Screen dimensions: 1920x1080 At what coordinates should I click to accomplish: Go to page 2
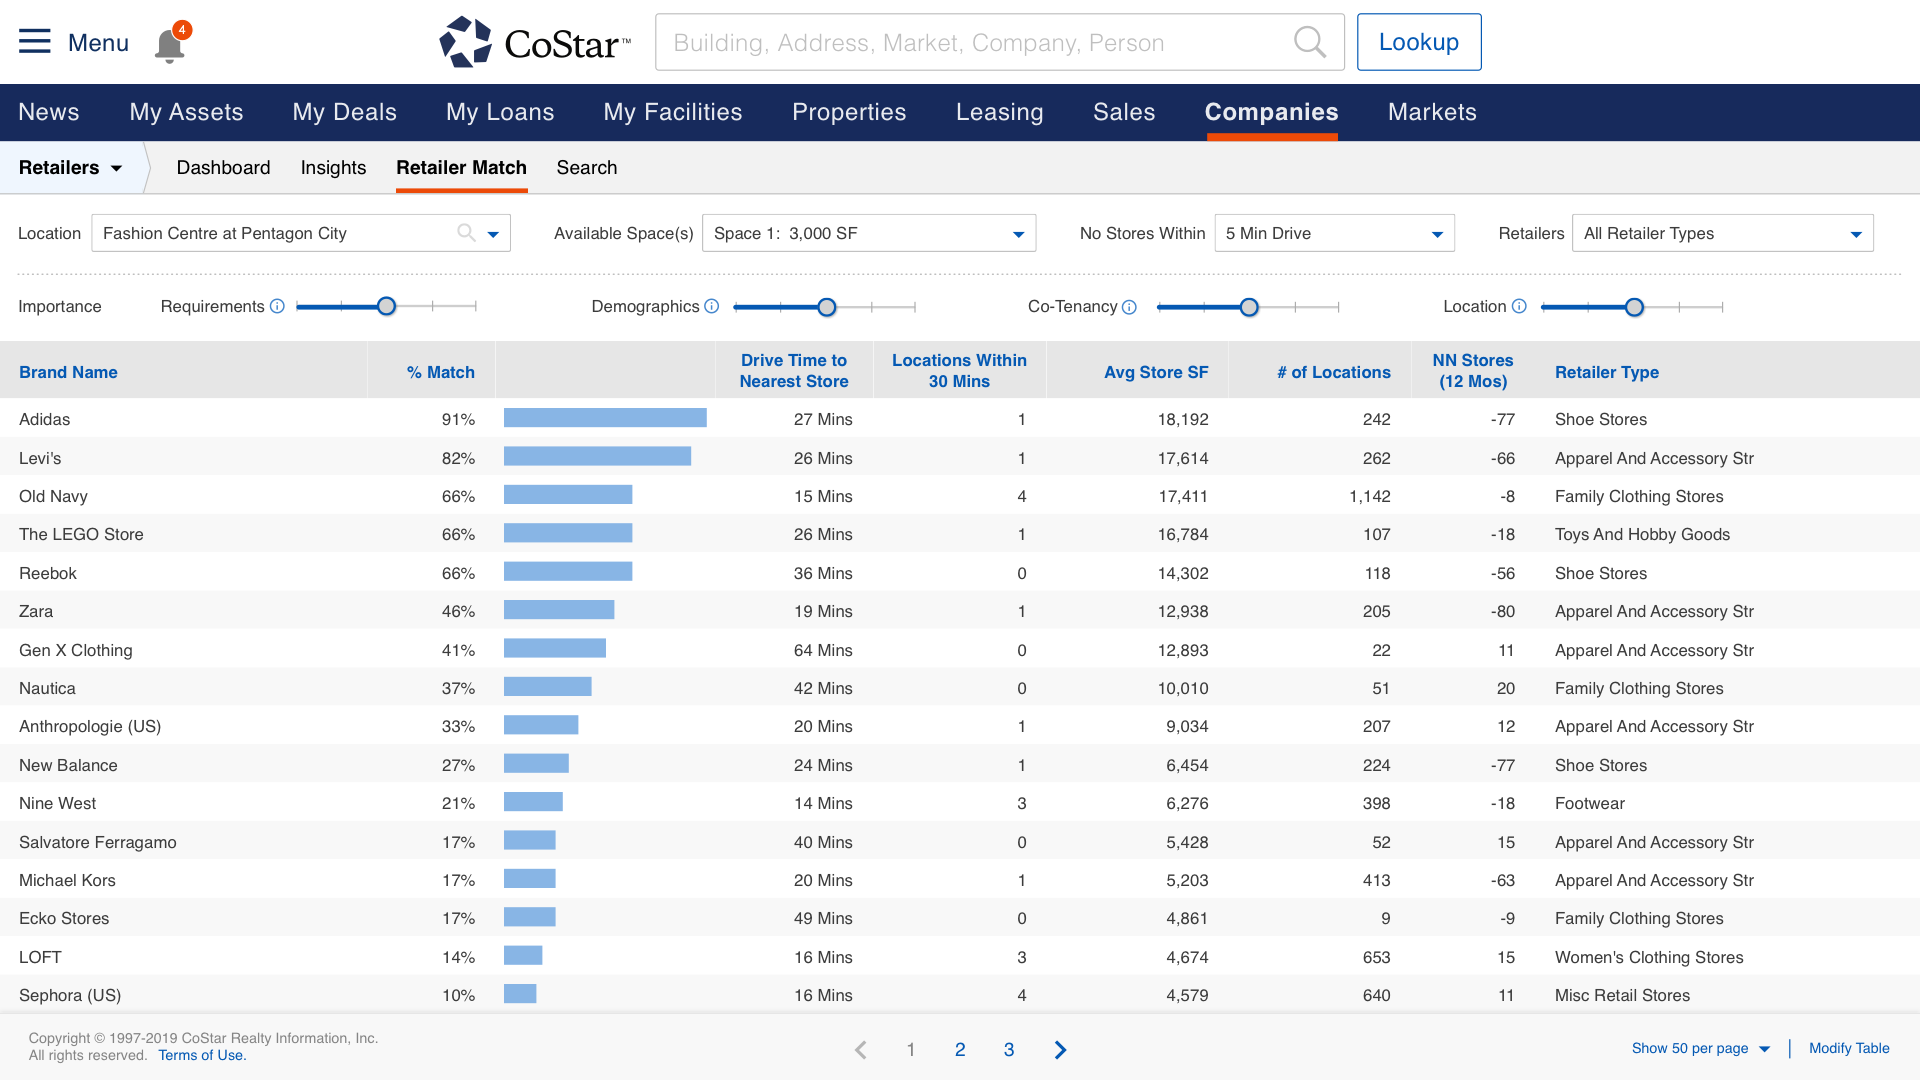point(960,1050)
